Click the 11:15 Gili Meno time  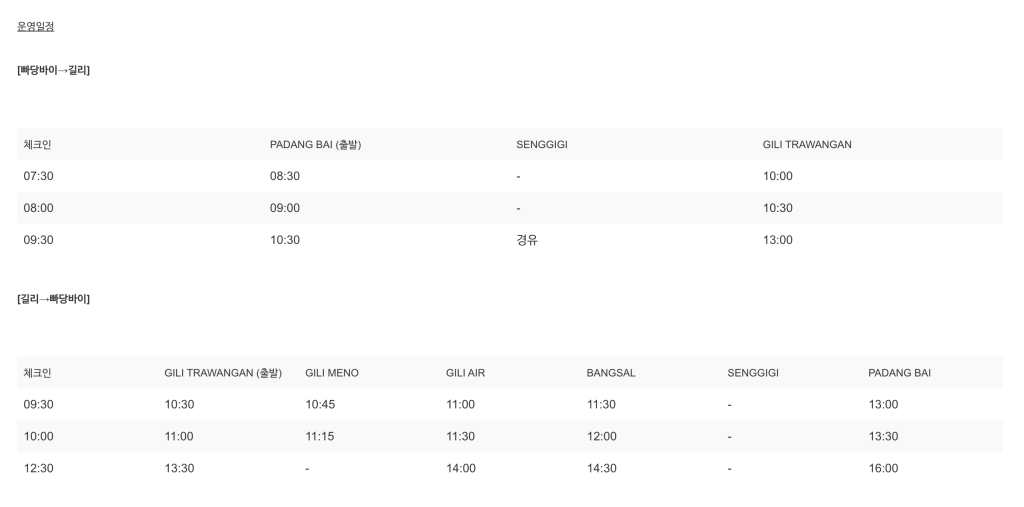point(320,437)
